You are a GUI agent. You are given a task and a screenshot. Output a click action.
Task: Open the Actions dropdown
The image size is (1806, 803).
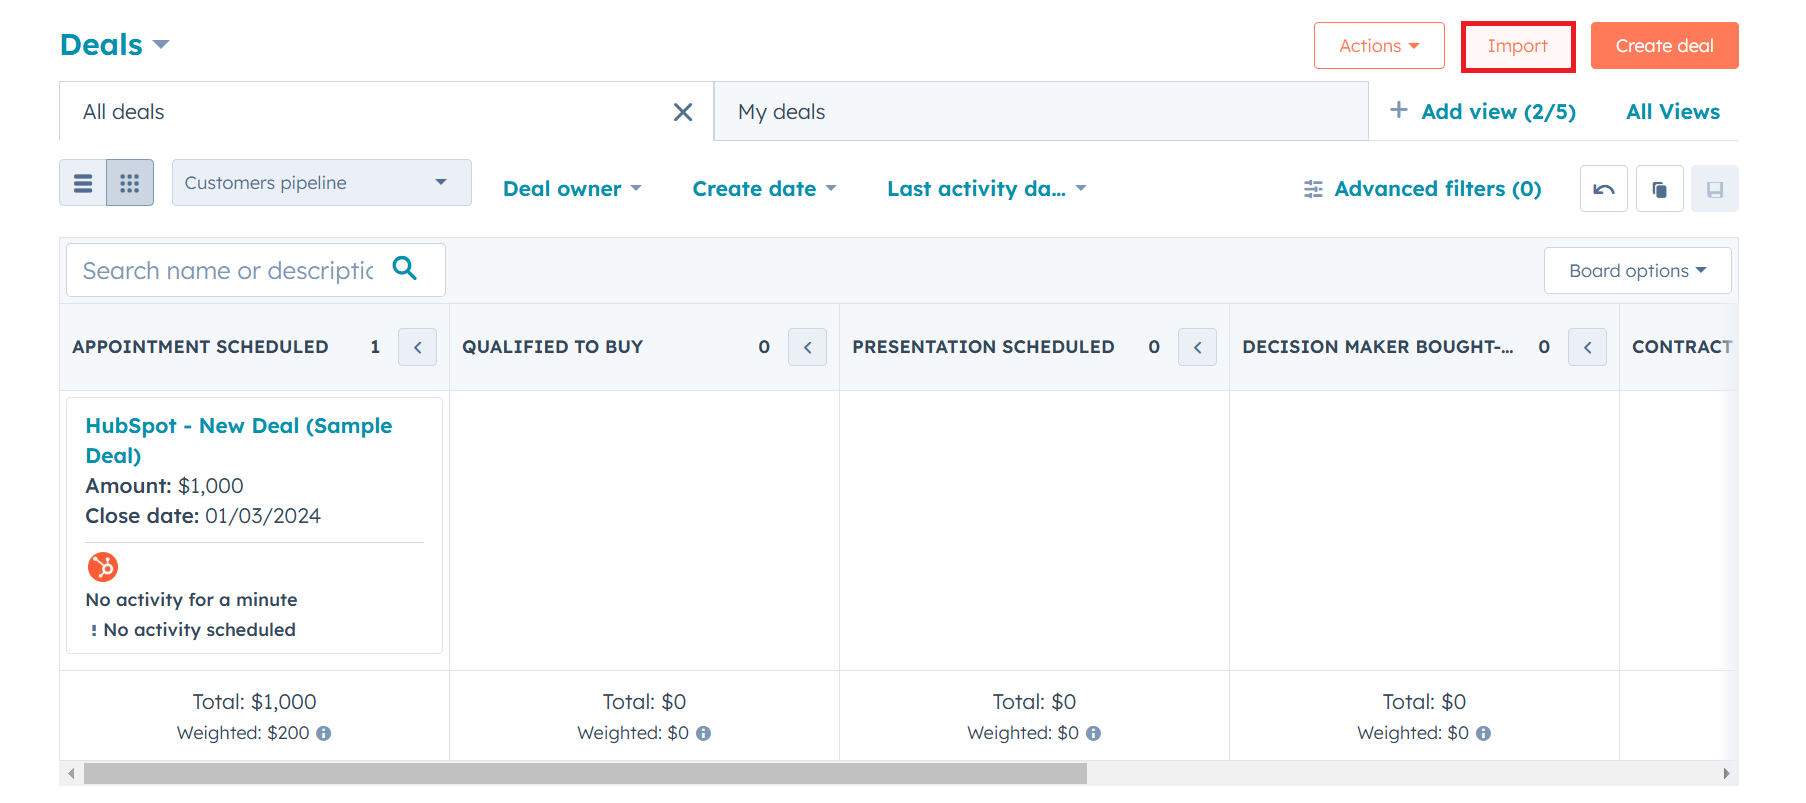(1379, 46)
